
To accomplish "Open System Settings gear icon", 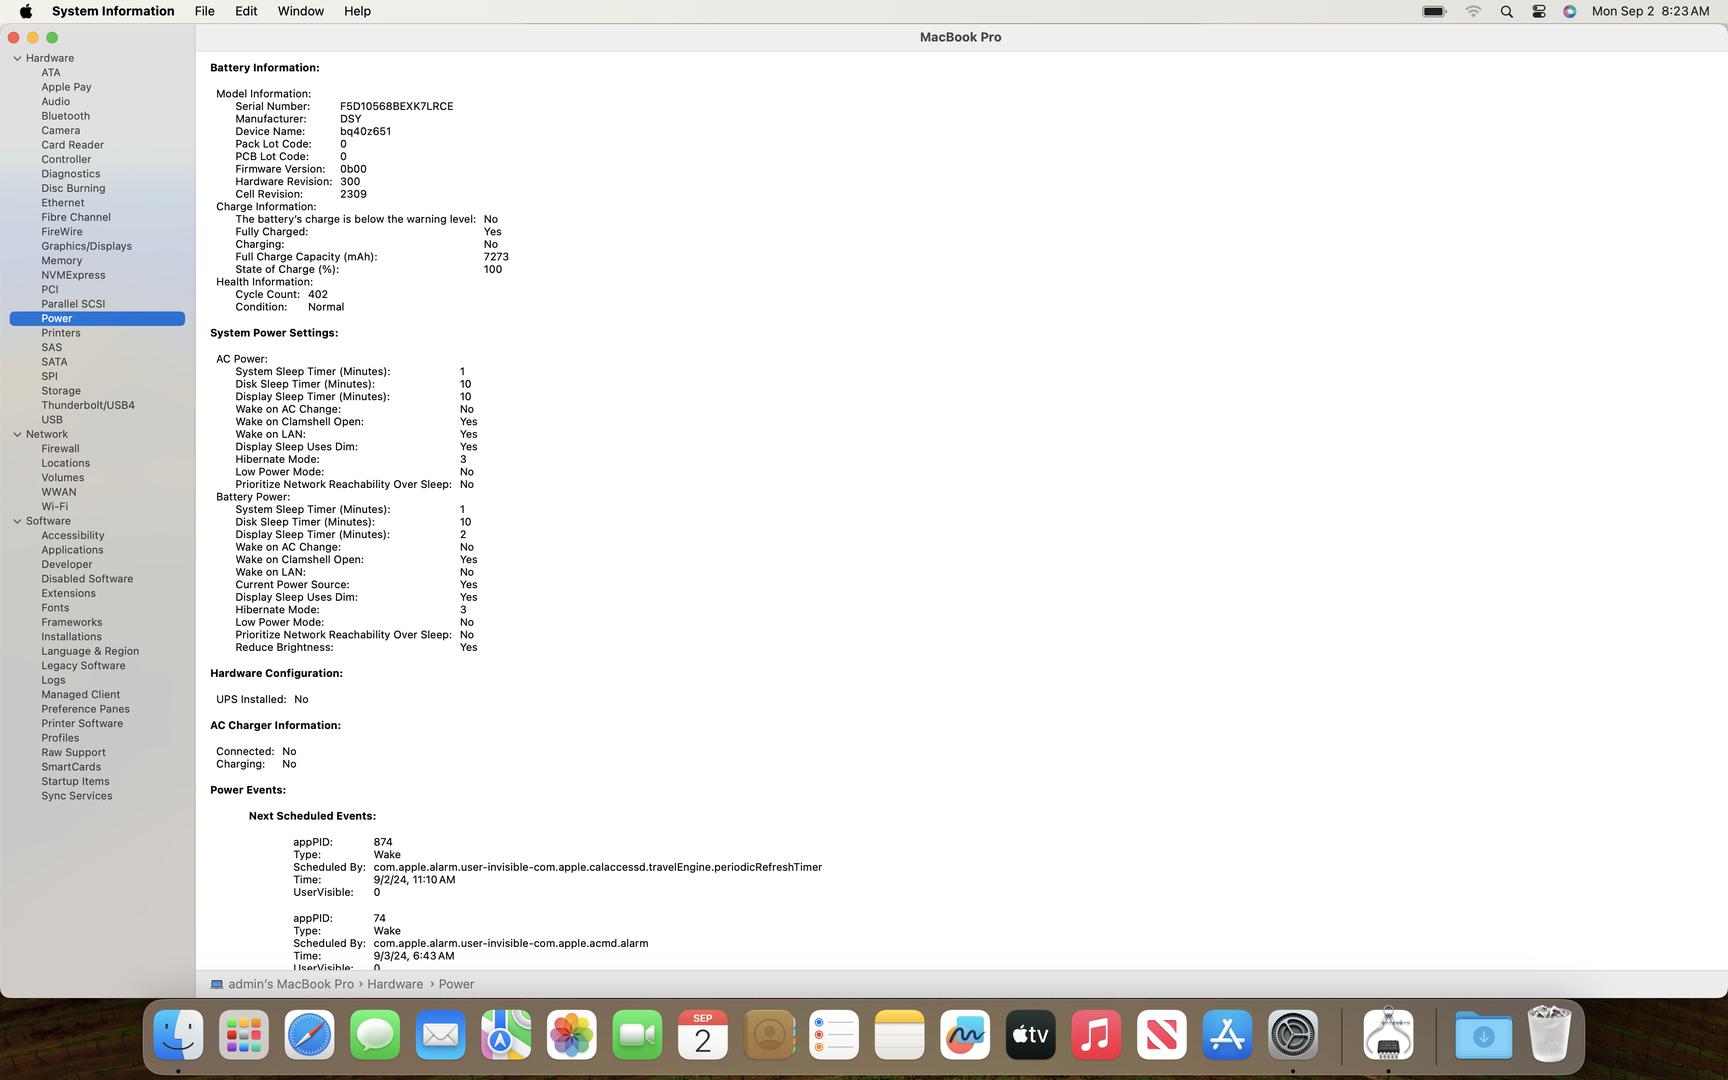I will tap(1292, 1035).
